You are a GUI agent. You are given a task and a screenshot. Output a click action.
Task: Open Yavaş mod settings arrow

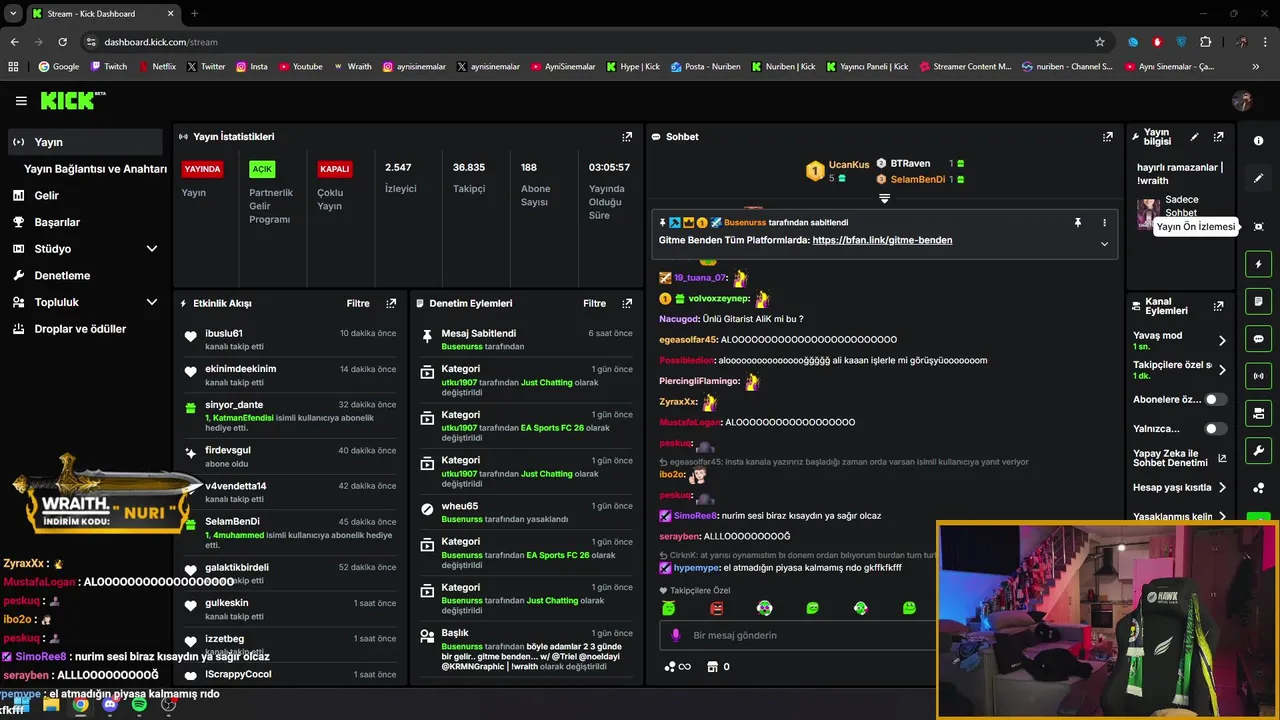[x=1222, y=341]
